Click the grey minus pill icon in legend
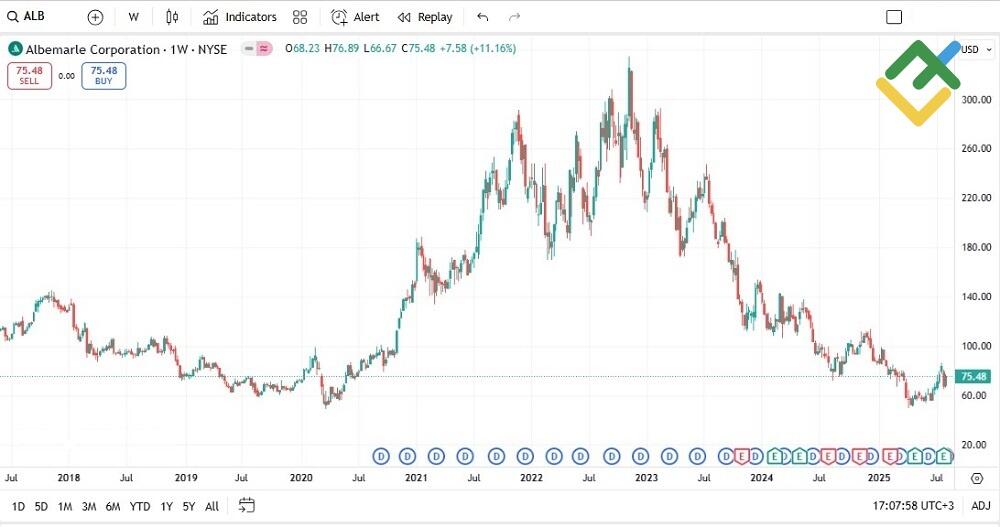1000x527 pixels. (x=249, y=48)
